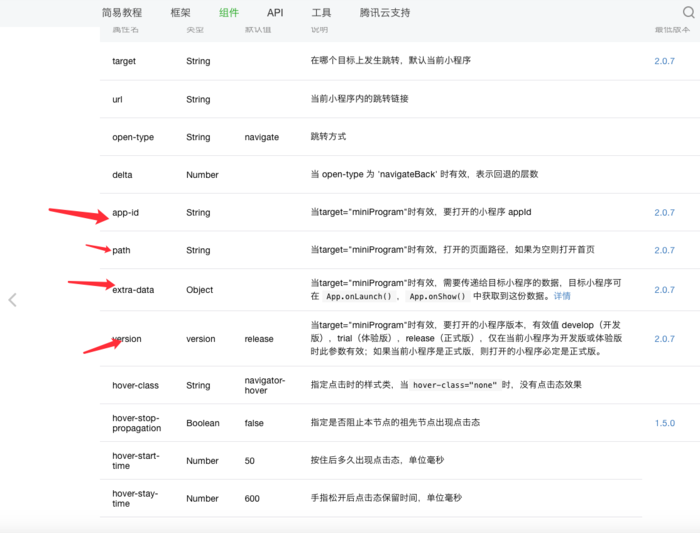Open the 简易教程 tab
The image size is (700, 533).
122,13
